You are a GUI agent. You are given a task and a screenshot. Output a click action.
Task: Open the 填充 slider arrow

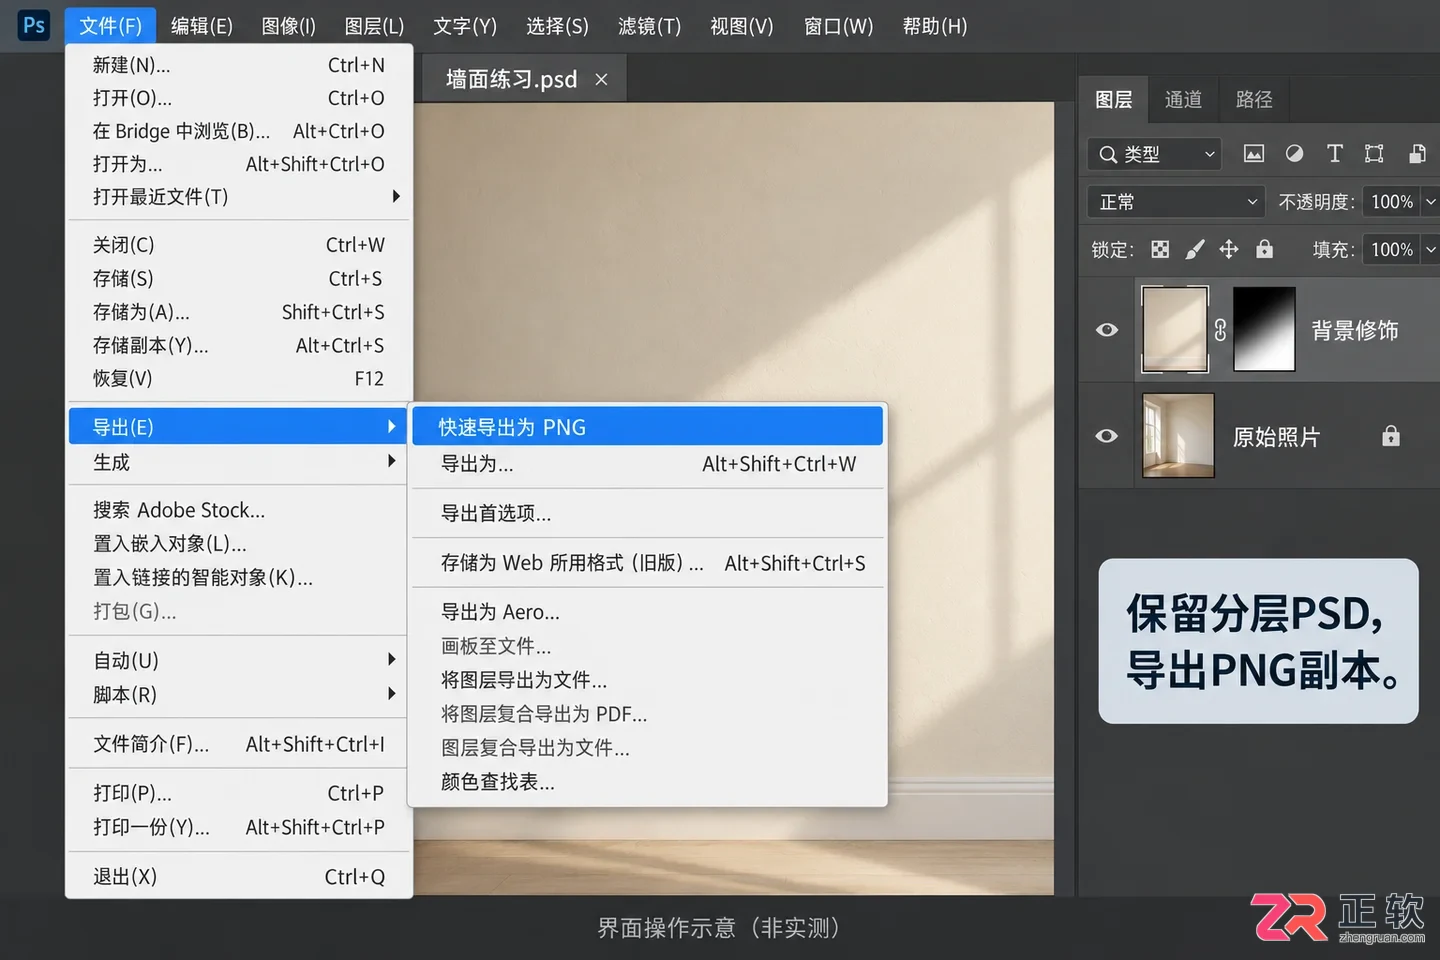[1430, 249]
